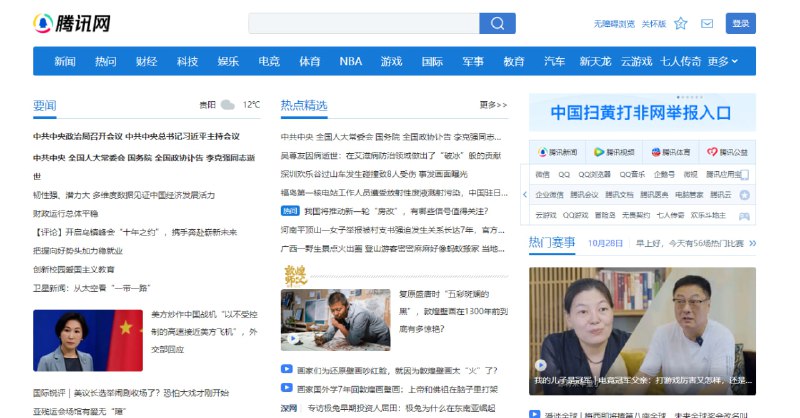Image resolution: width=800 pixels, height=418 pixels.
Task: Open the 国际 nav tab
Action: pos(432,61)
